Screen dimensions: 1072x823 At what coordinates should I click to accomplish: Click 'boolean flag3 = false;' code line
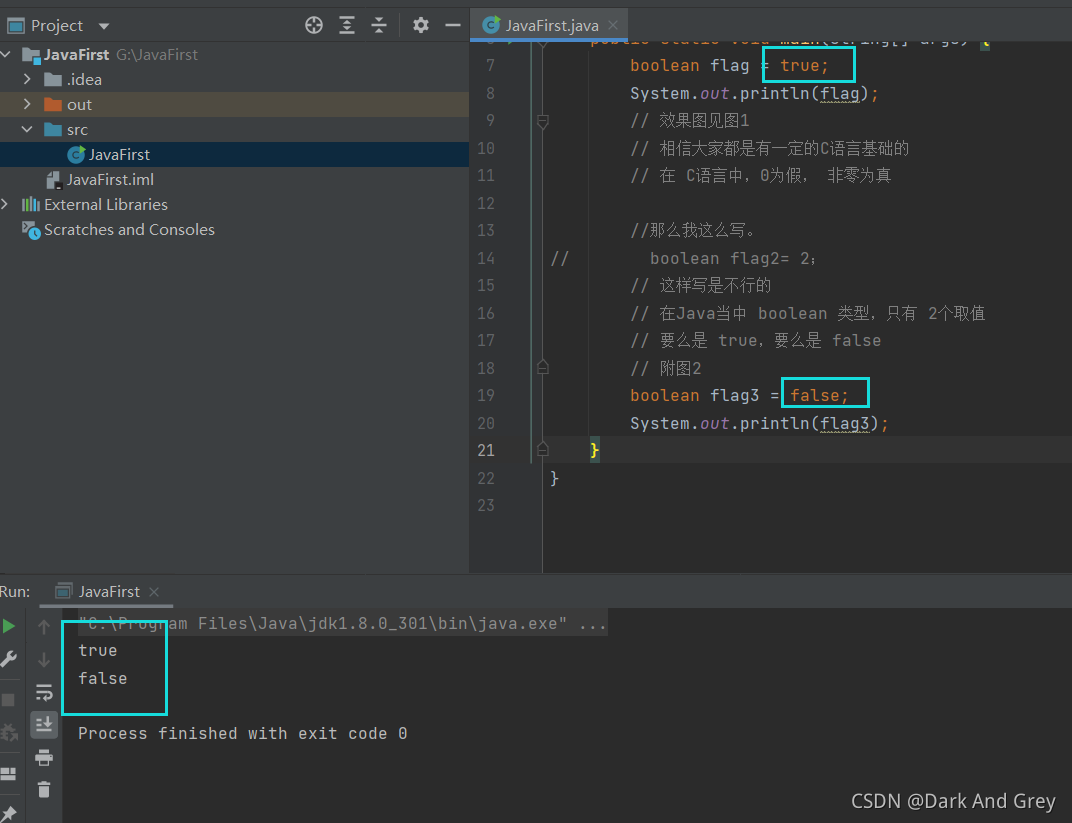click(739, 396)
